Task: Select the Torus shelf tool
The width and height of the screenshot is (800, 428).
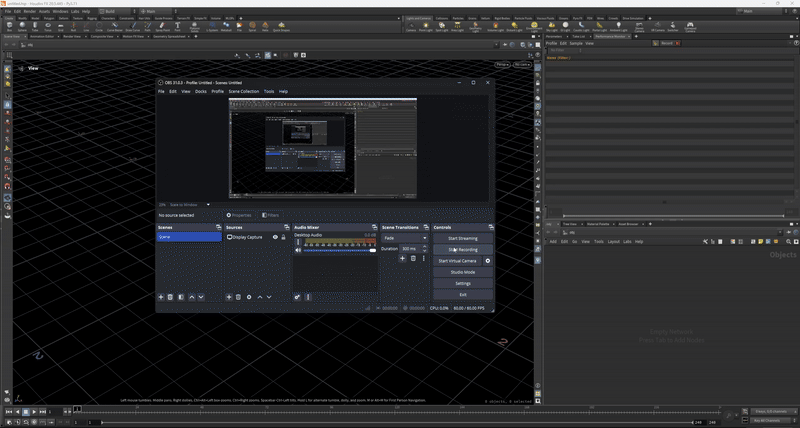Action: (48, 26)
